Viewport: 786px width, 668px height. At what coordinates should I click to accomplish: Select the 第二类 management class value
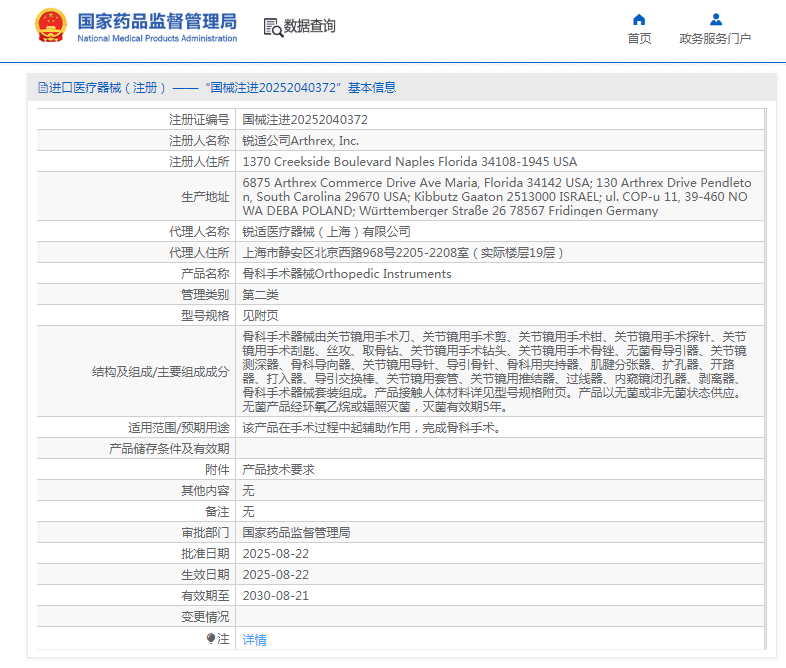(261, 295)
